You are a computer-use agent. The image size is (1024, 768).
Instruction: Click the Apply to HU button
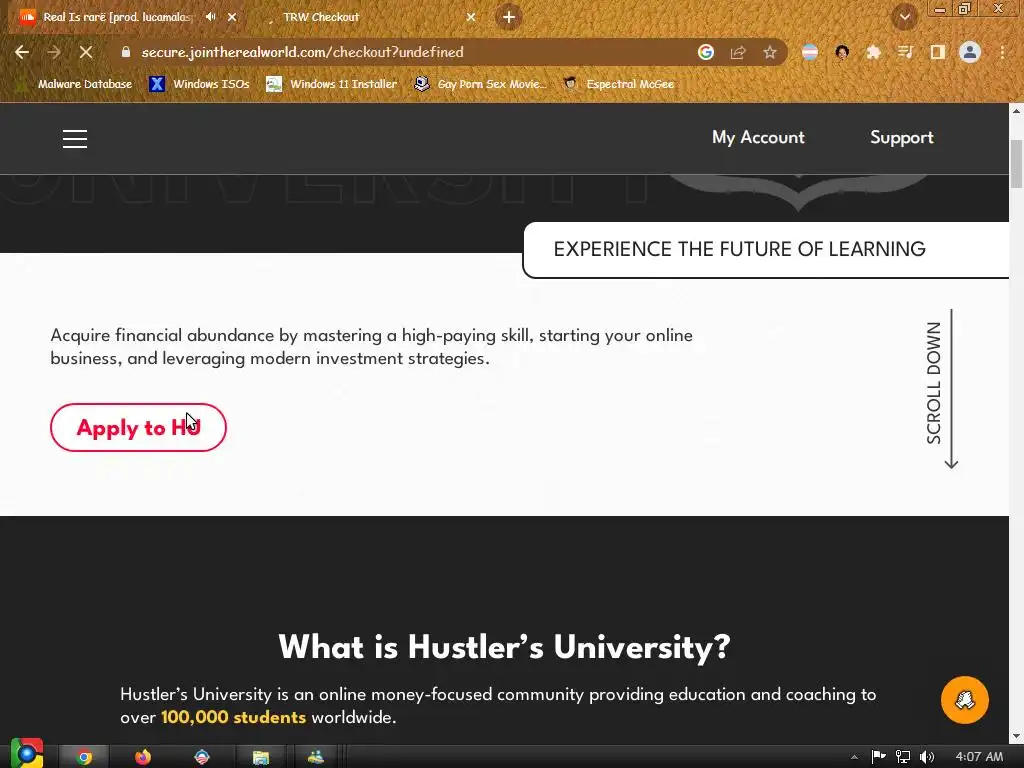[x=138, y=428]
